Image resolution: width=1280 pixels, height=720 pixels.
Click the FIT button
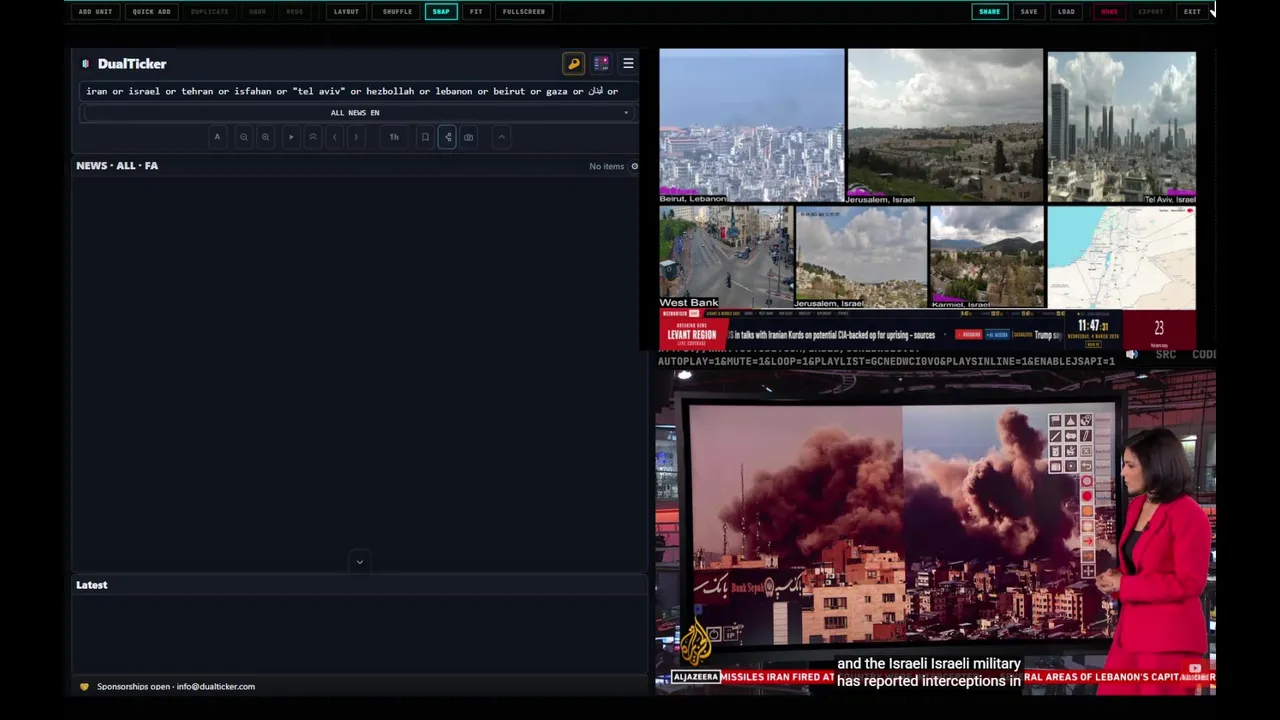tap(476, 12)
